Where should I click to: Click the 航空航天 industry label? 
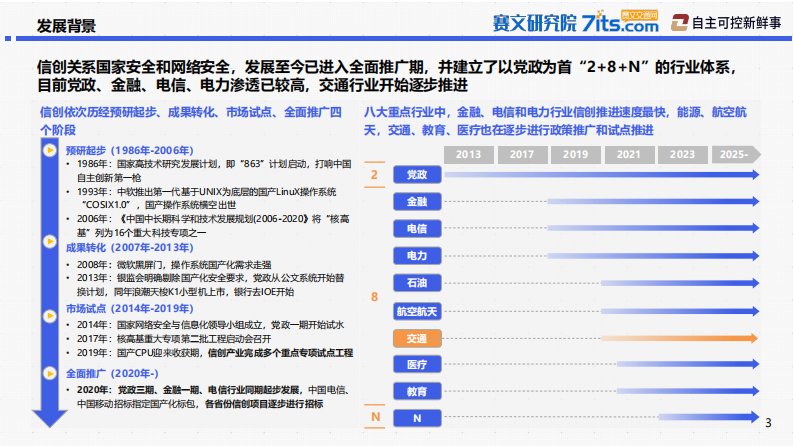pyautogui.click(x=417, y=312)
